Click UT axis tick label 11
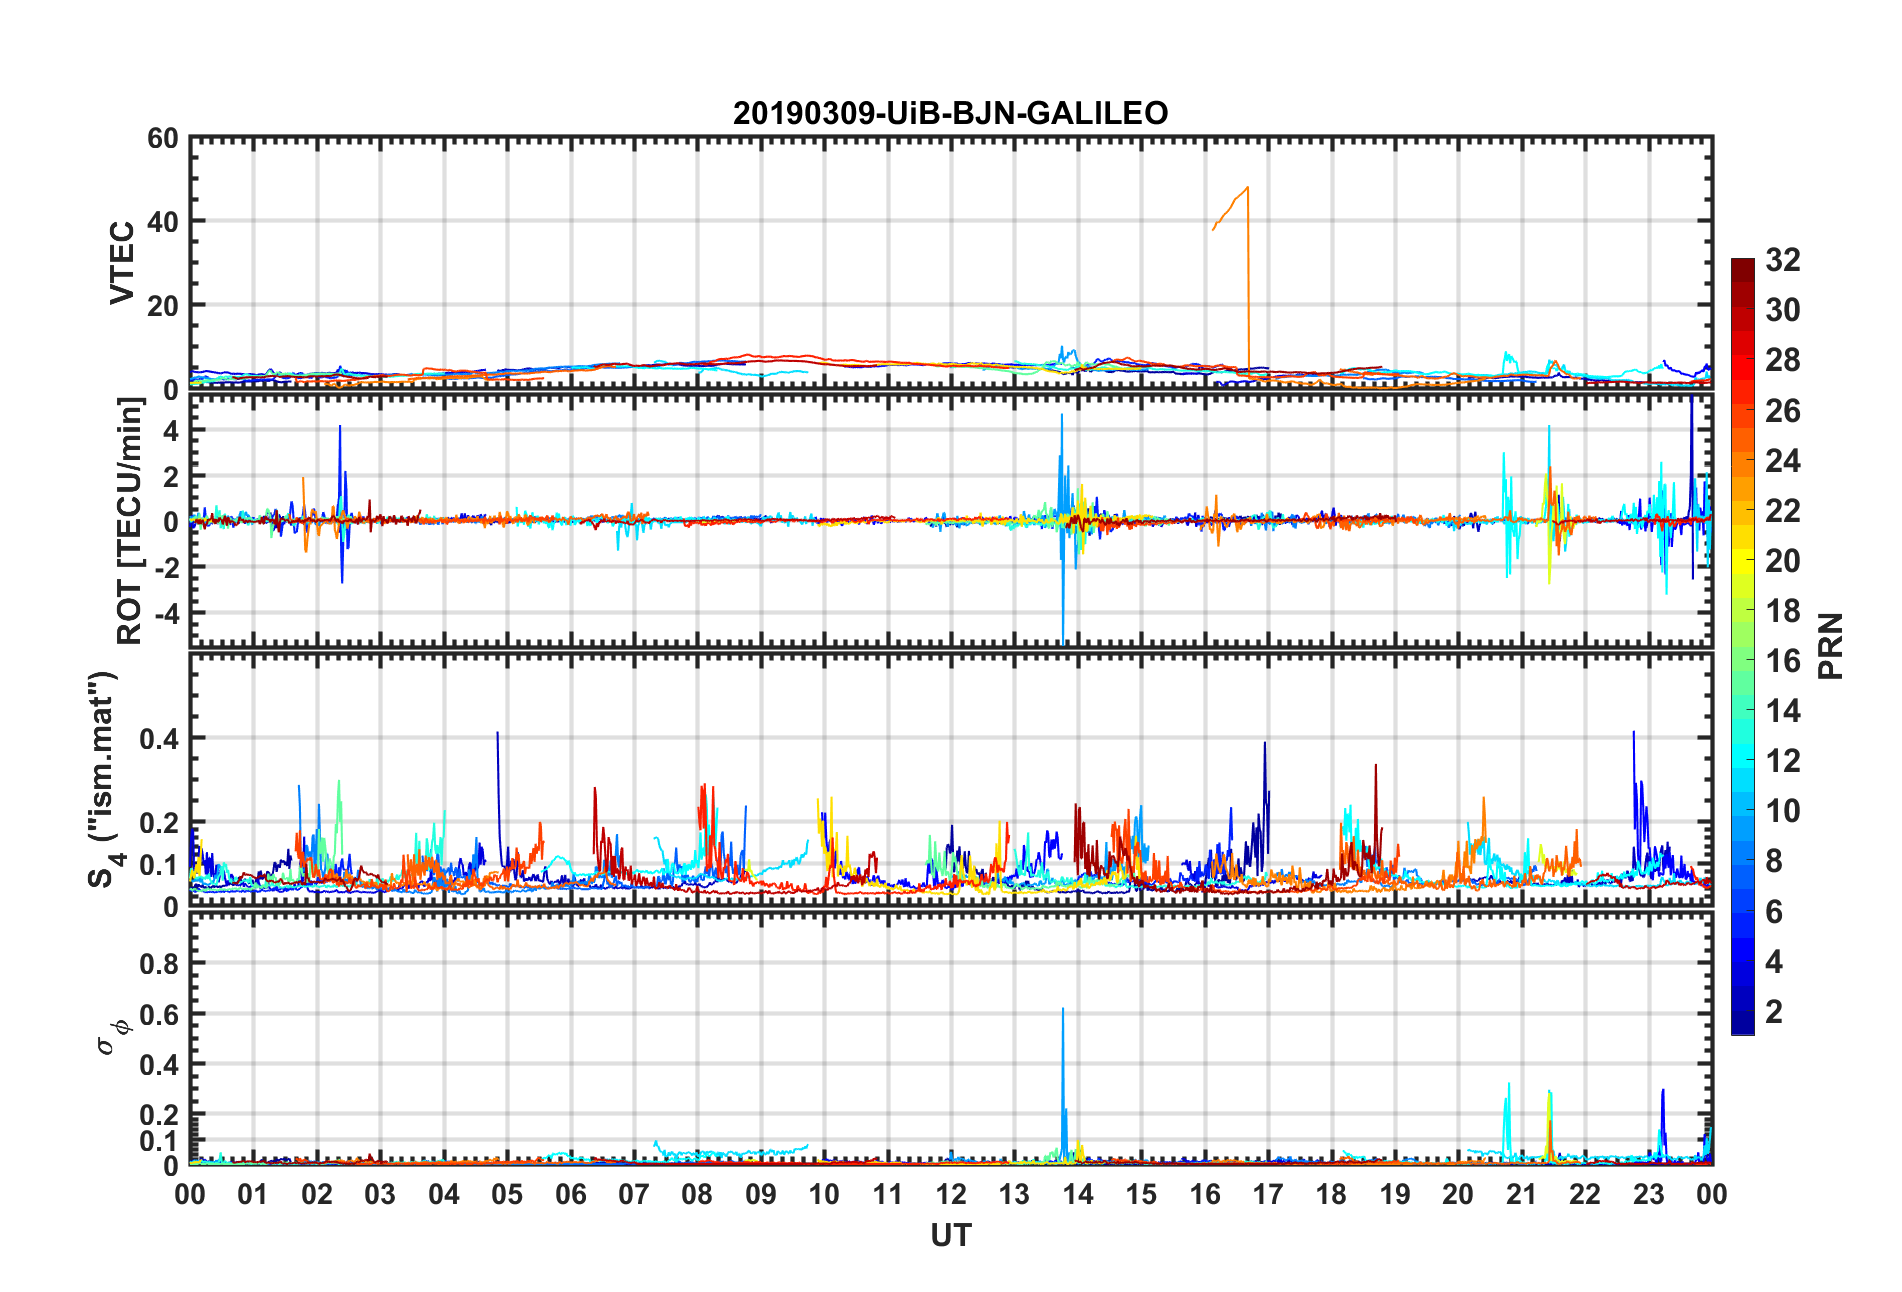Image resolution: width=1902 pixels, height=1292 pixels. coord(888,1194)
